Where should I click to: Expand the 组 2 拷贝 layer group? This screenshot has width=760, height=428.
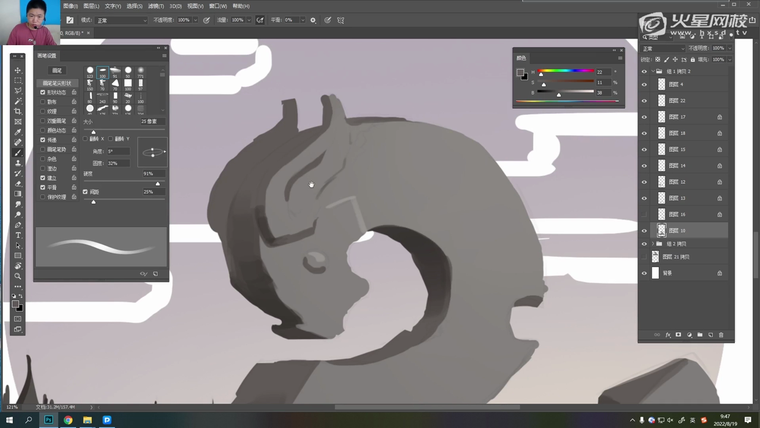653,243
